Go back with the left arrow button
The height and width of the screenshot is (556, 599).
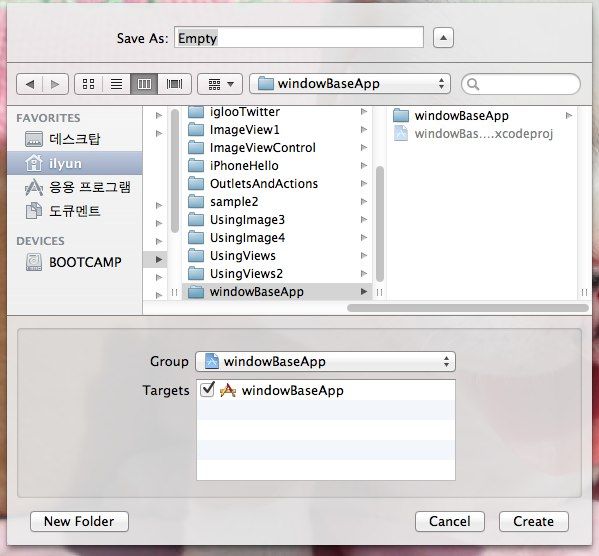pyautogui.click(x=30, y=84)
